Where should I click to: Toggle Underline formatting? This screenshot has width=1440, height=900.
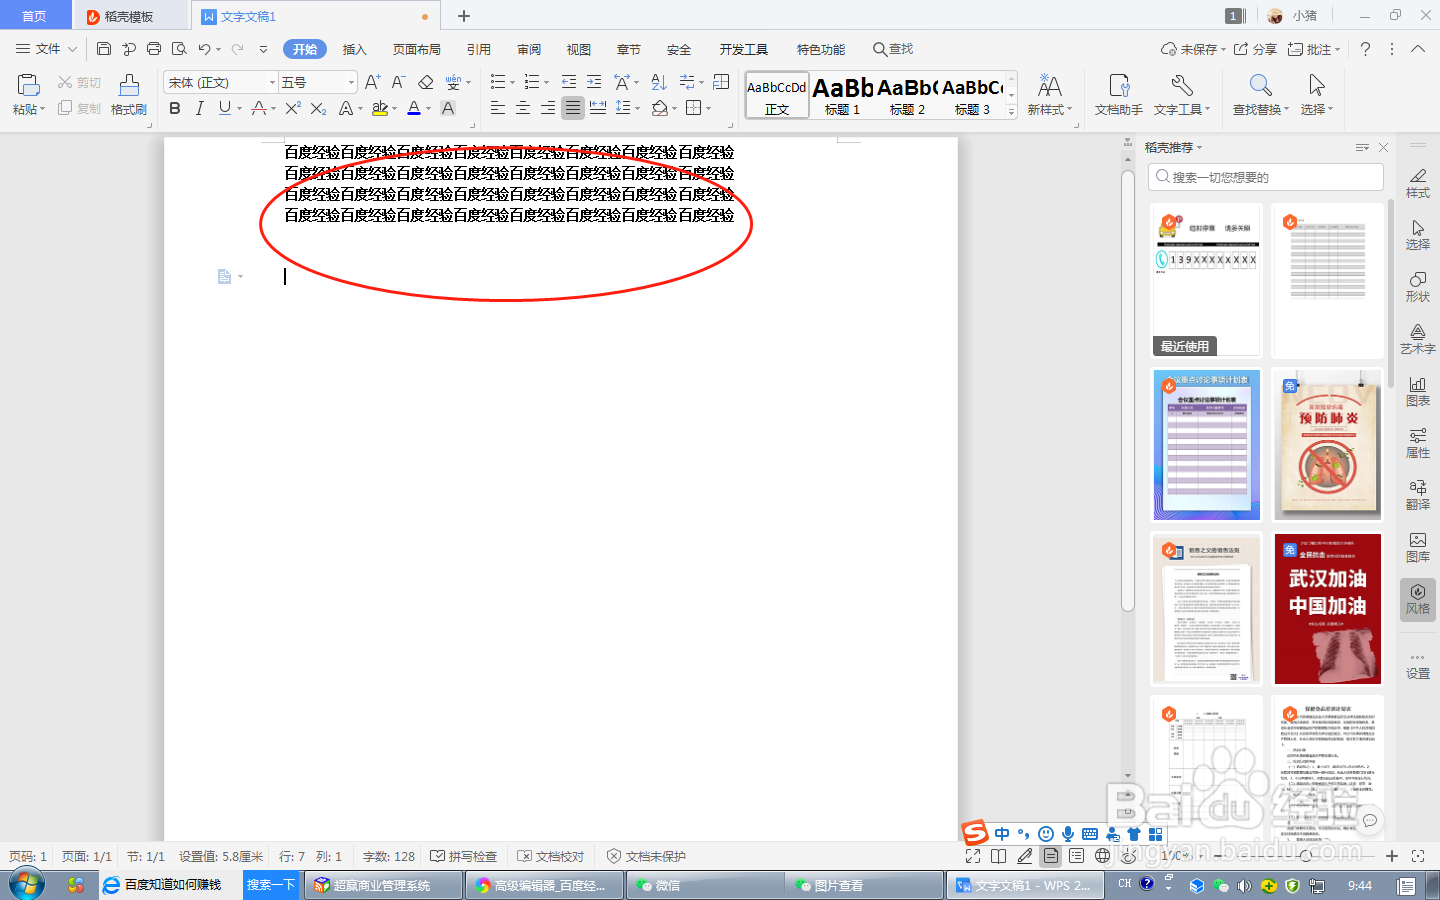point(224,108)
